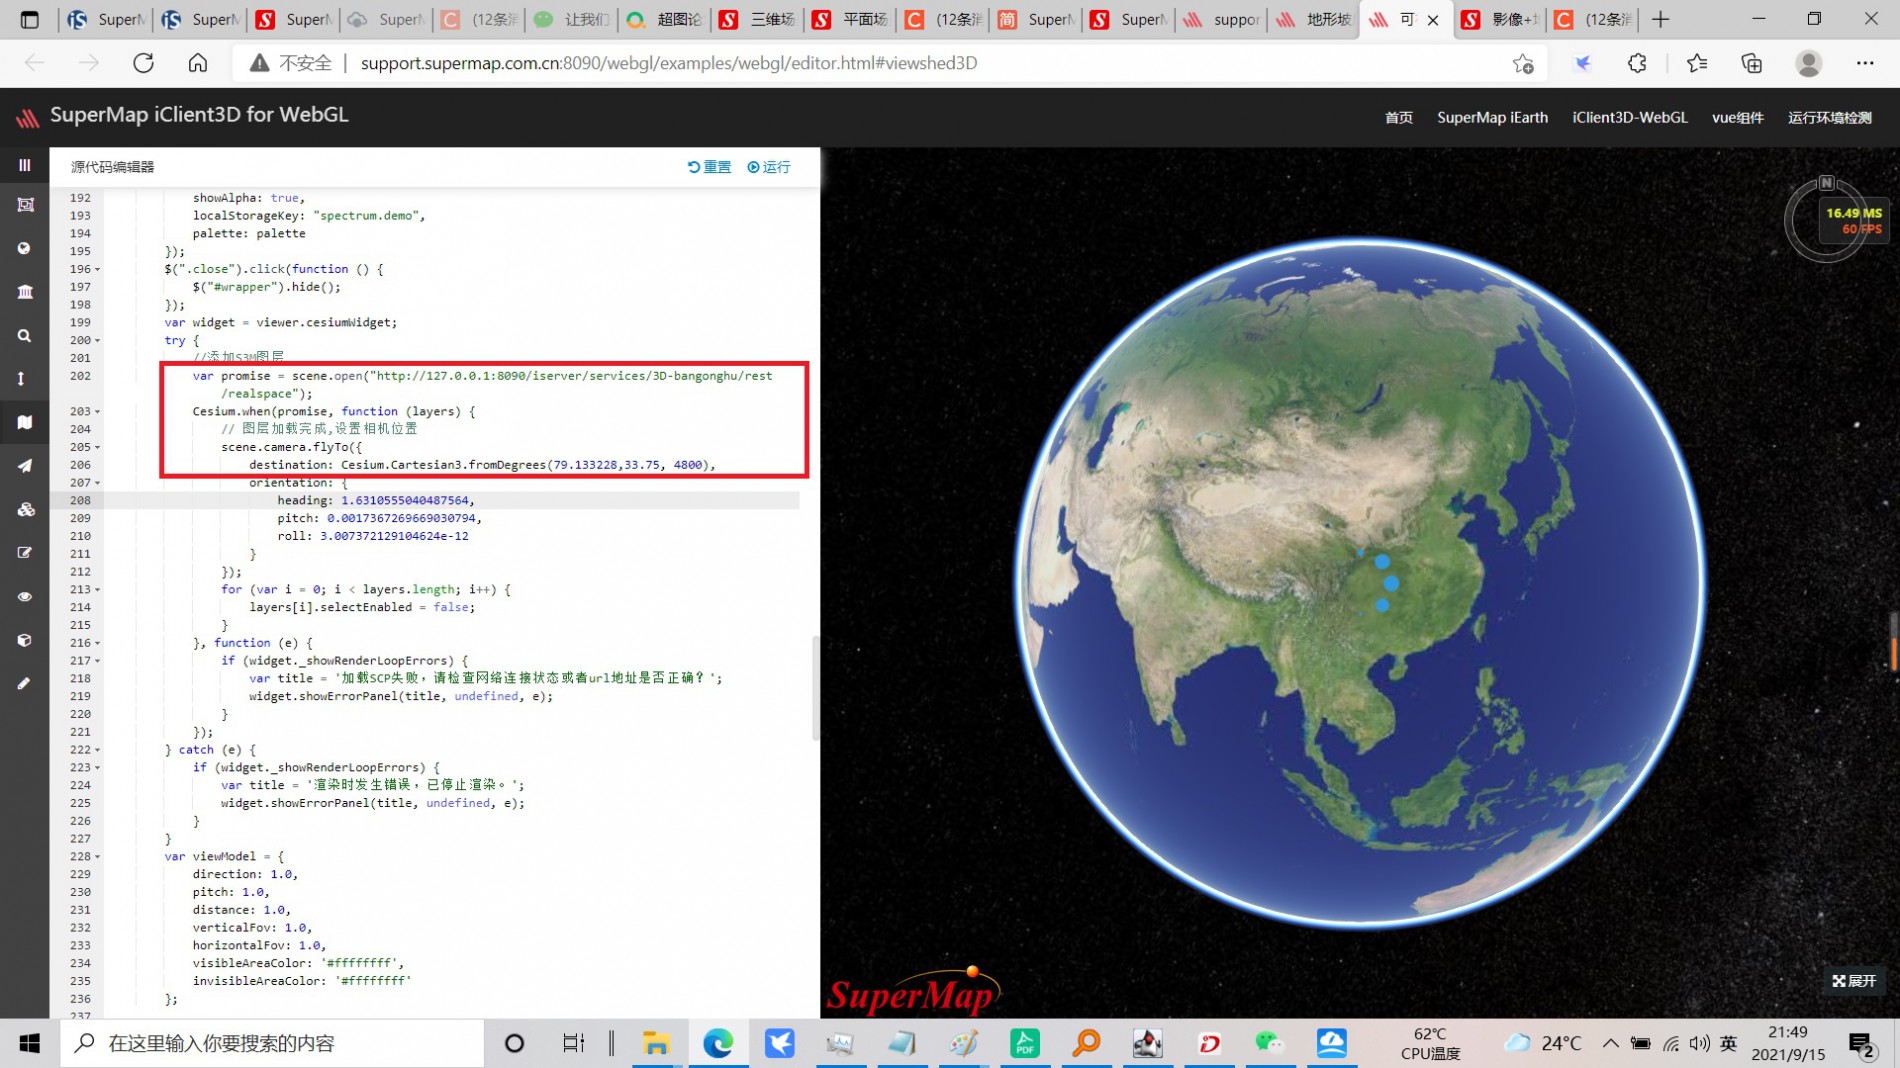Screen dimensions: 1900x1068
Task: Open the Windows notification center icon
Action: 1862,1044
